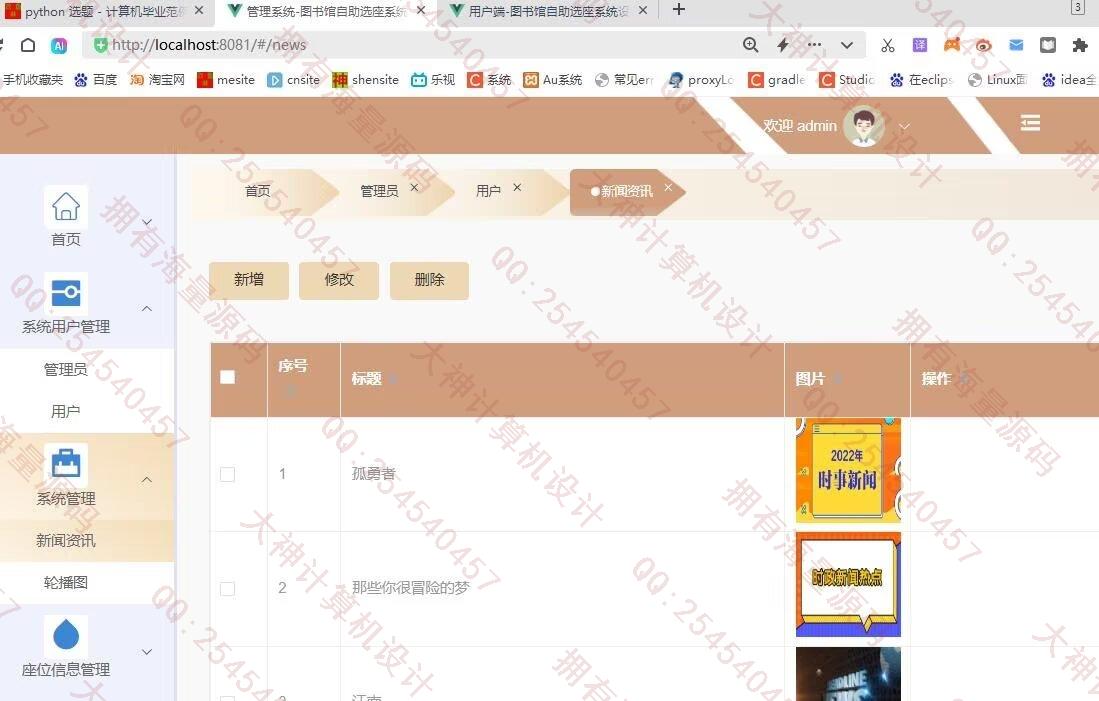
Task: Click the mail extension icon
Action: pyautogui.click(x=1016, y=45)
